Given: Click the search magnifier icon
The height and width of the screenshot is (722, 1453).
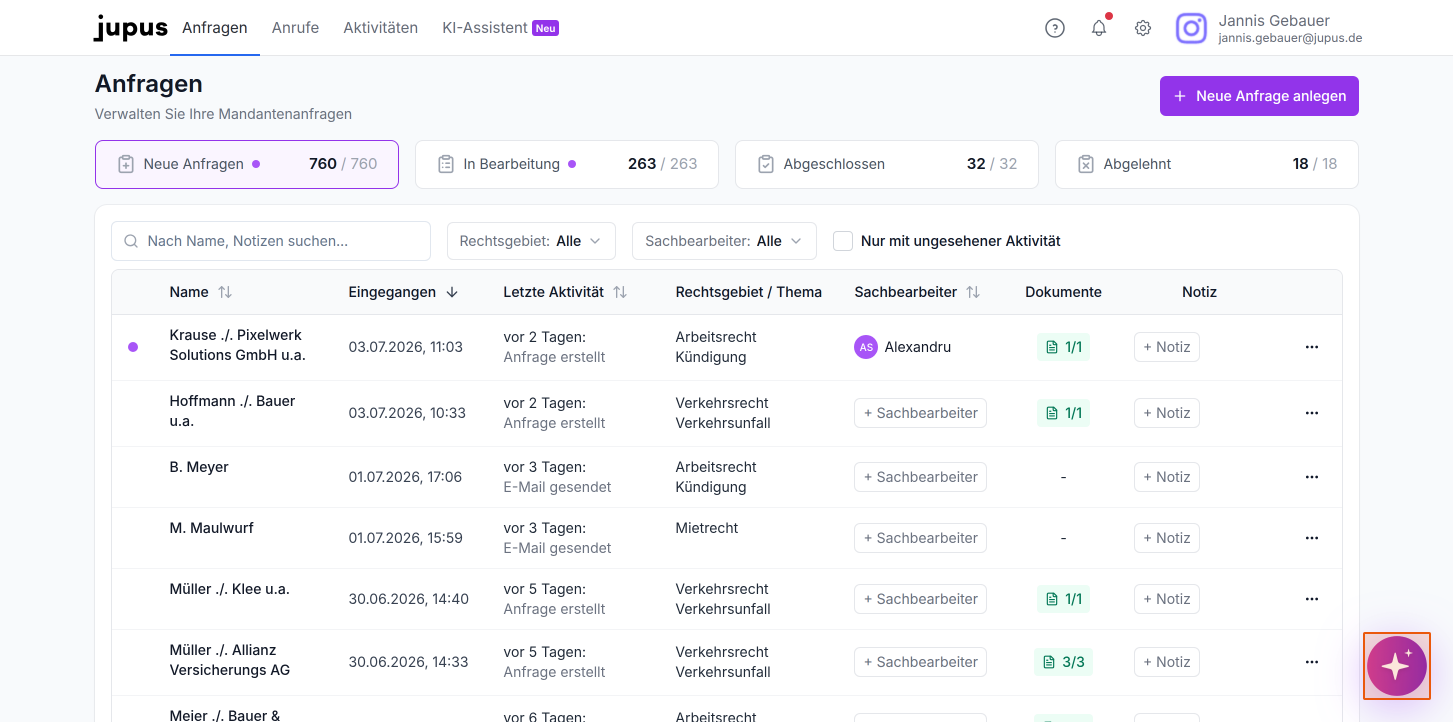Looking at the screenshot, I should click(131, 241).
